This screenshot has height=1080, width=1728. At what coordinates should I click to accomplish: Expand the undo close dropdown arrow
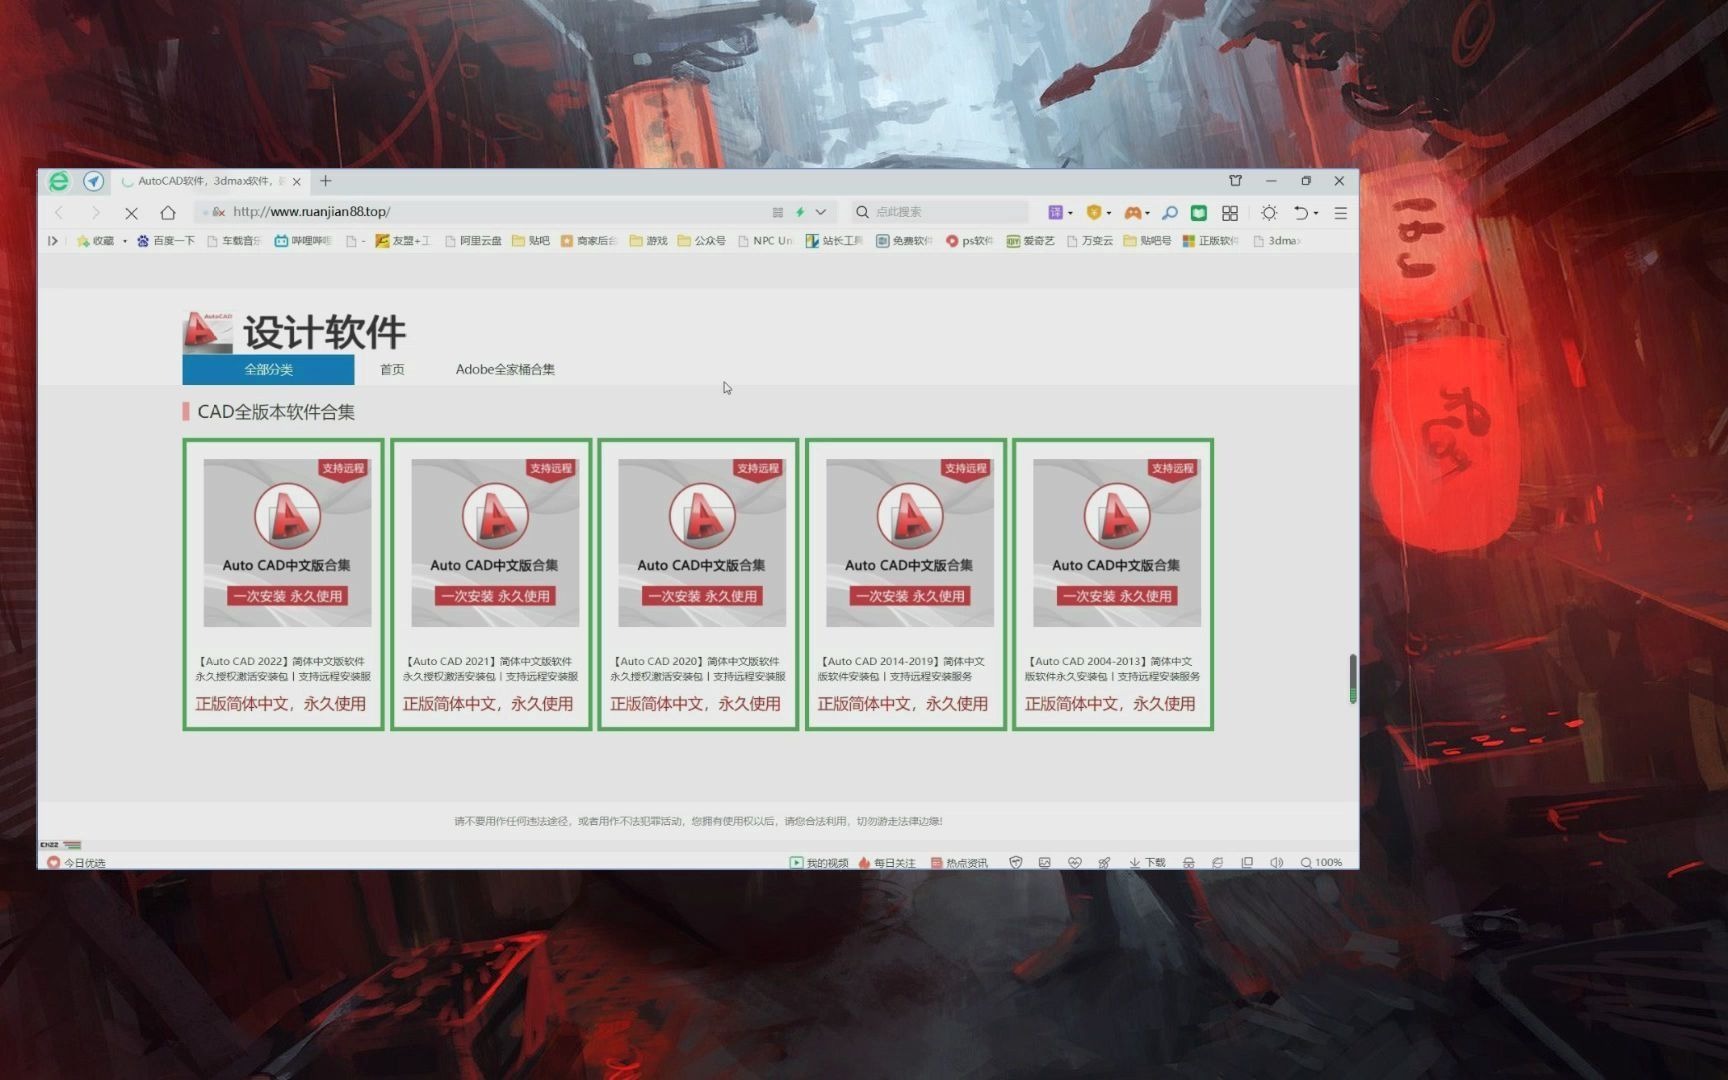[x=1316, y=213]
